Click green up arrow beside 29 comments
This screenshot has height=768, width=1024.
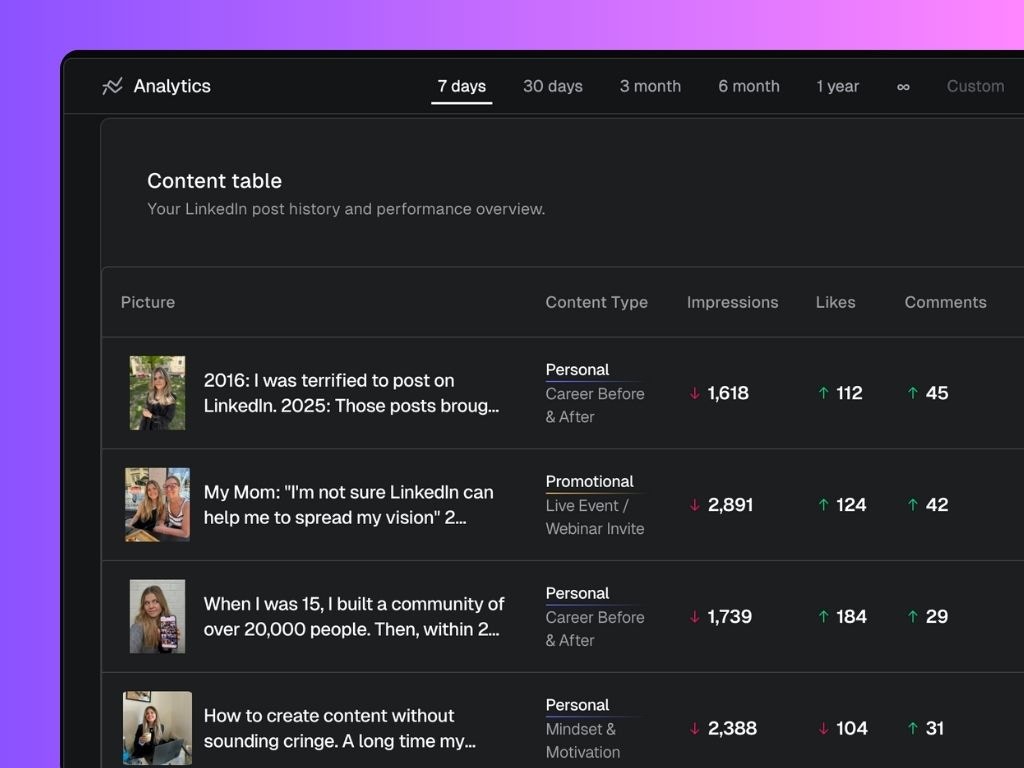click(913, 616)
